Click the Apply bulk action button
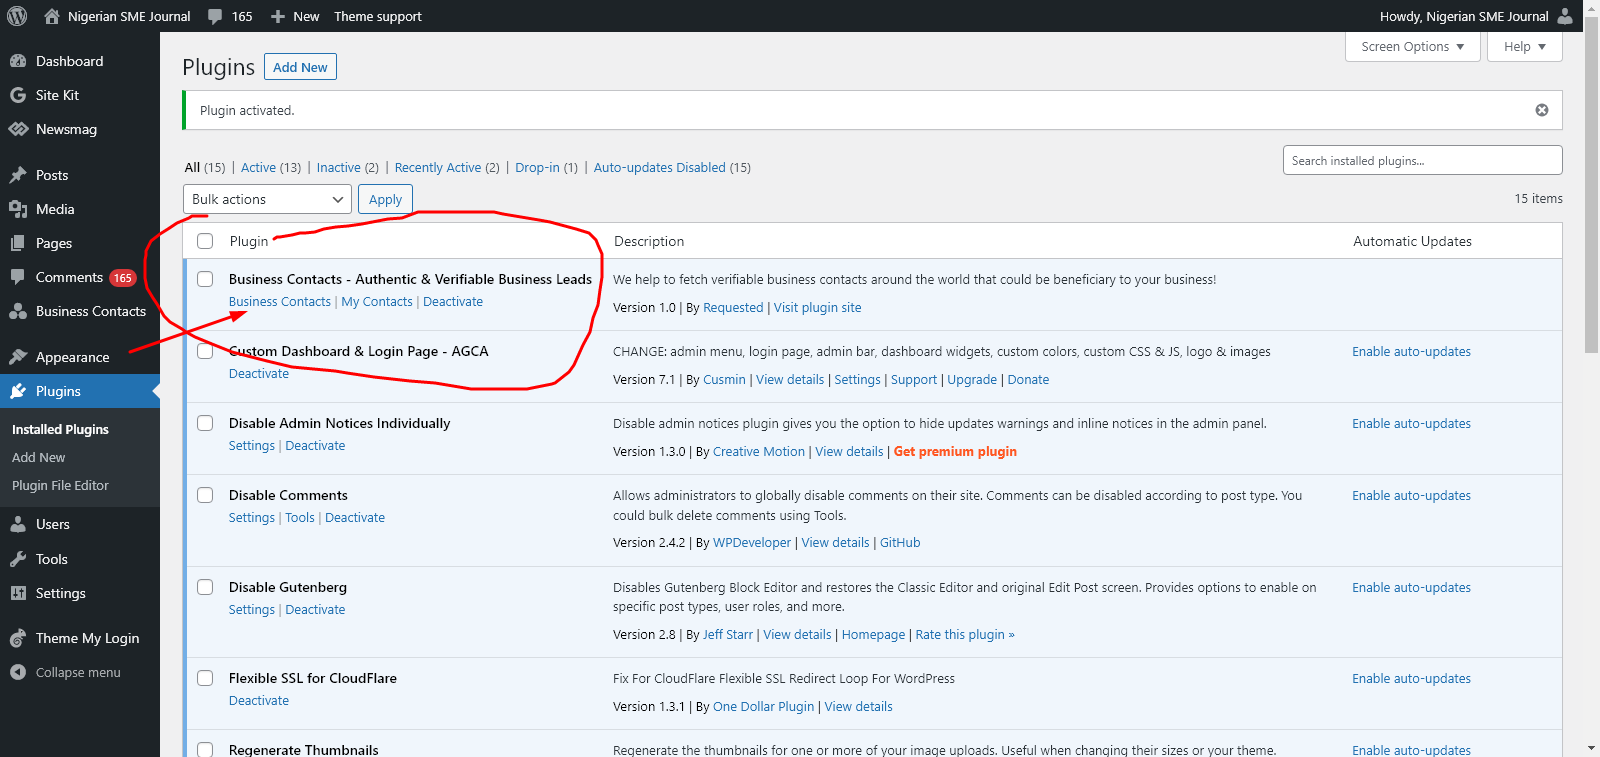The height and width of the screenshot is (757, 1600). coord(385,199)
